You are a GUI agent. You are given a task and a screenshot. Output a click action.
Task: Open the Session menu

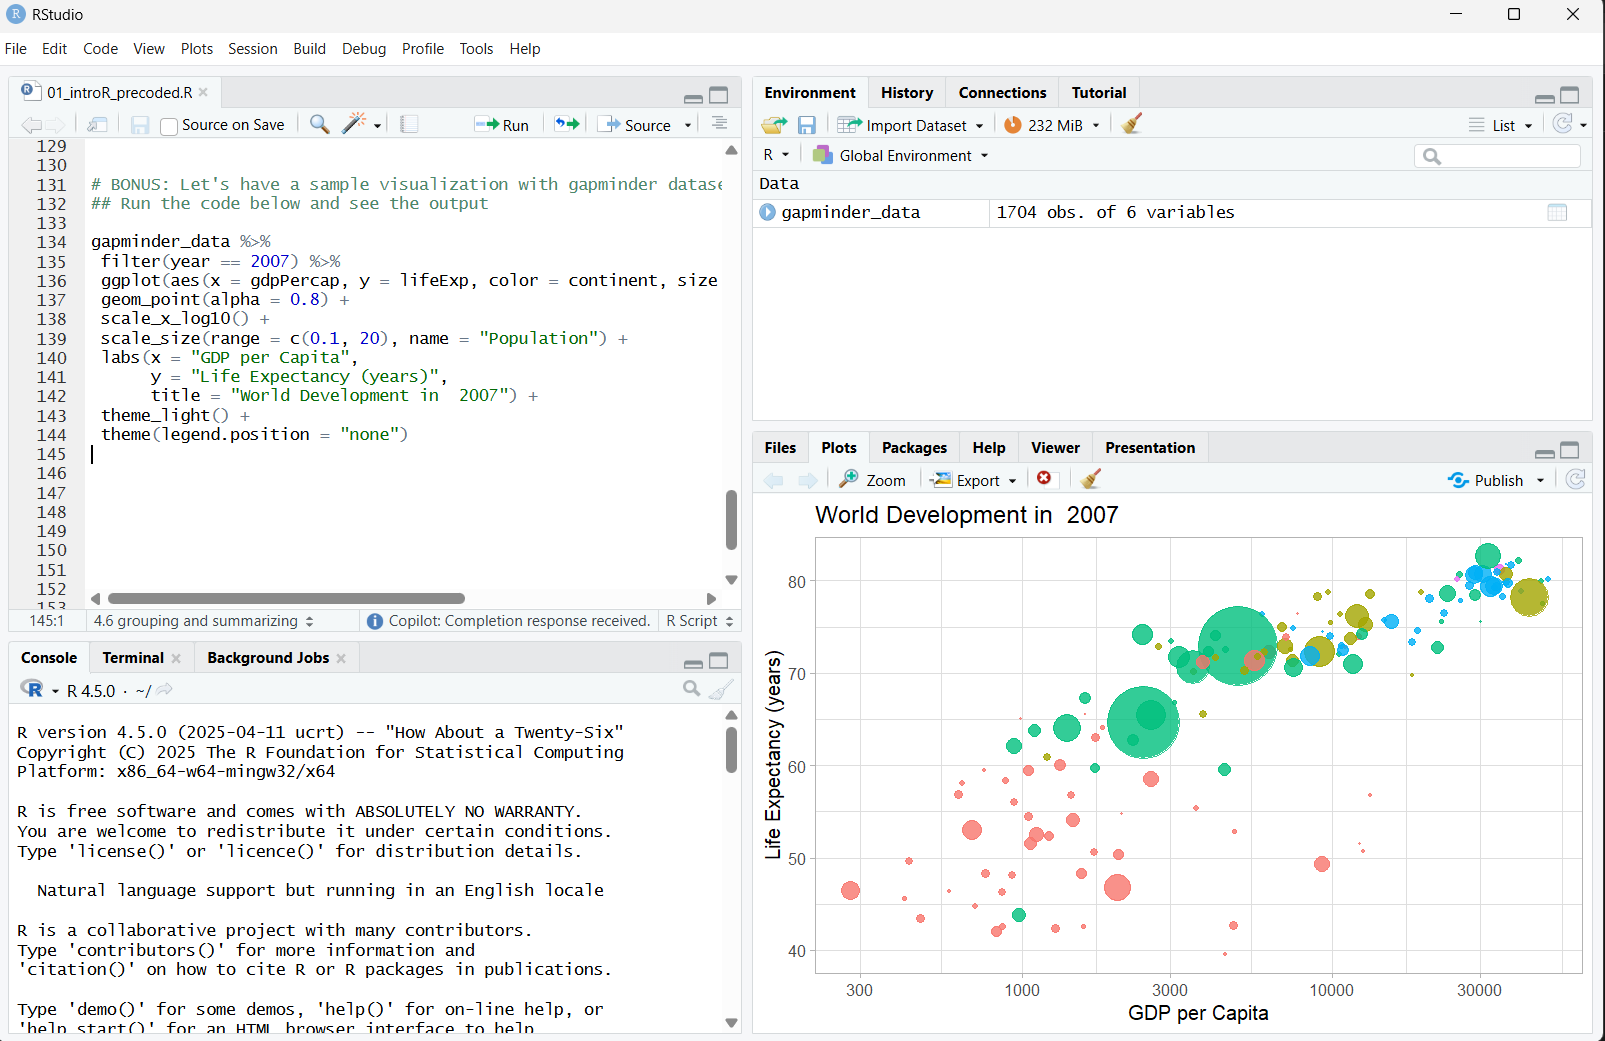click(x=252, y=49)
